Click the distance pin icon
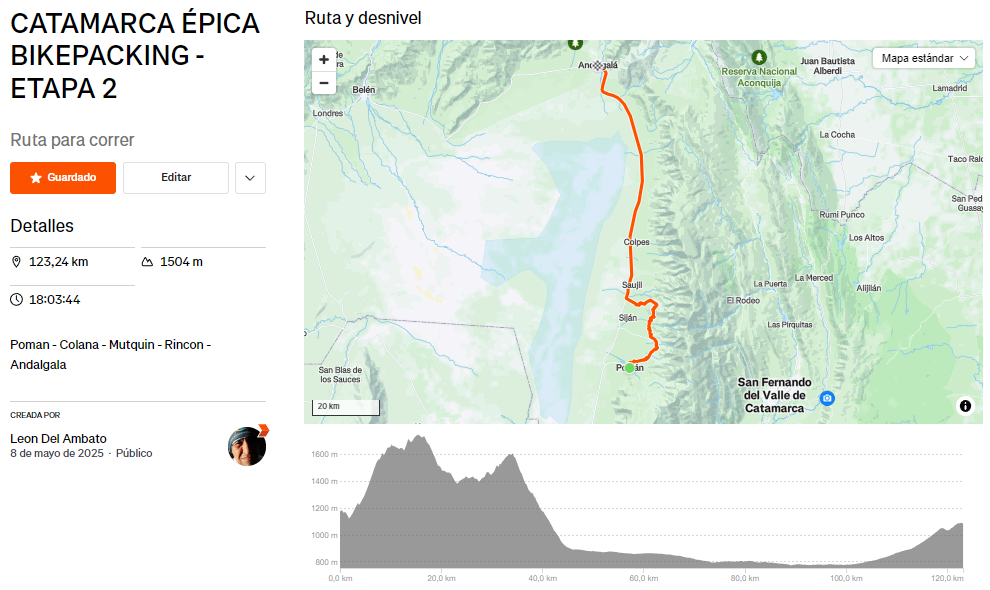This screenshot has width=990, height=590. (x=16, y=262)
